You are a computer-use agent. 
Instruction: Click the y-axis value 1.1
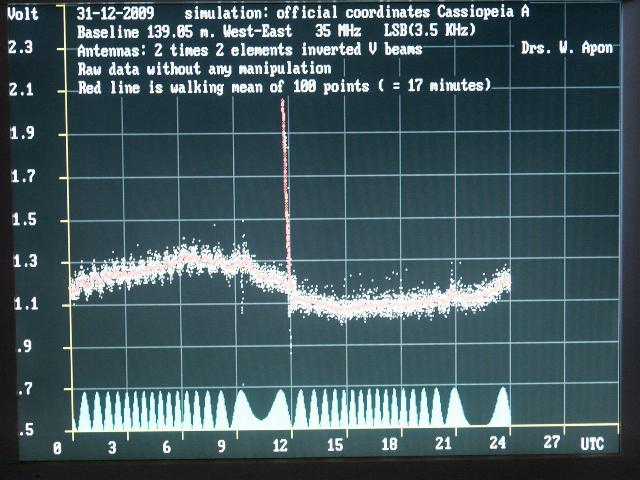(26, 304)
